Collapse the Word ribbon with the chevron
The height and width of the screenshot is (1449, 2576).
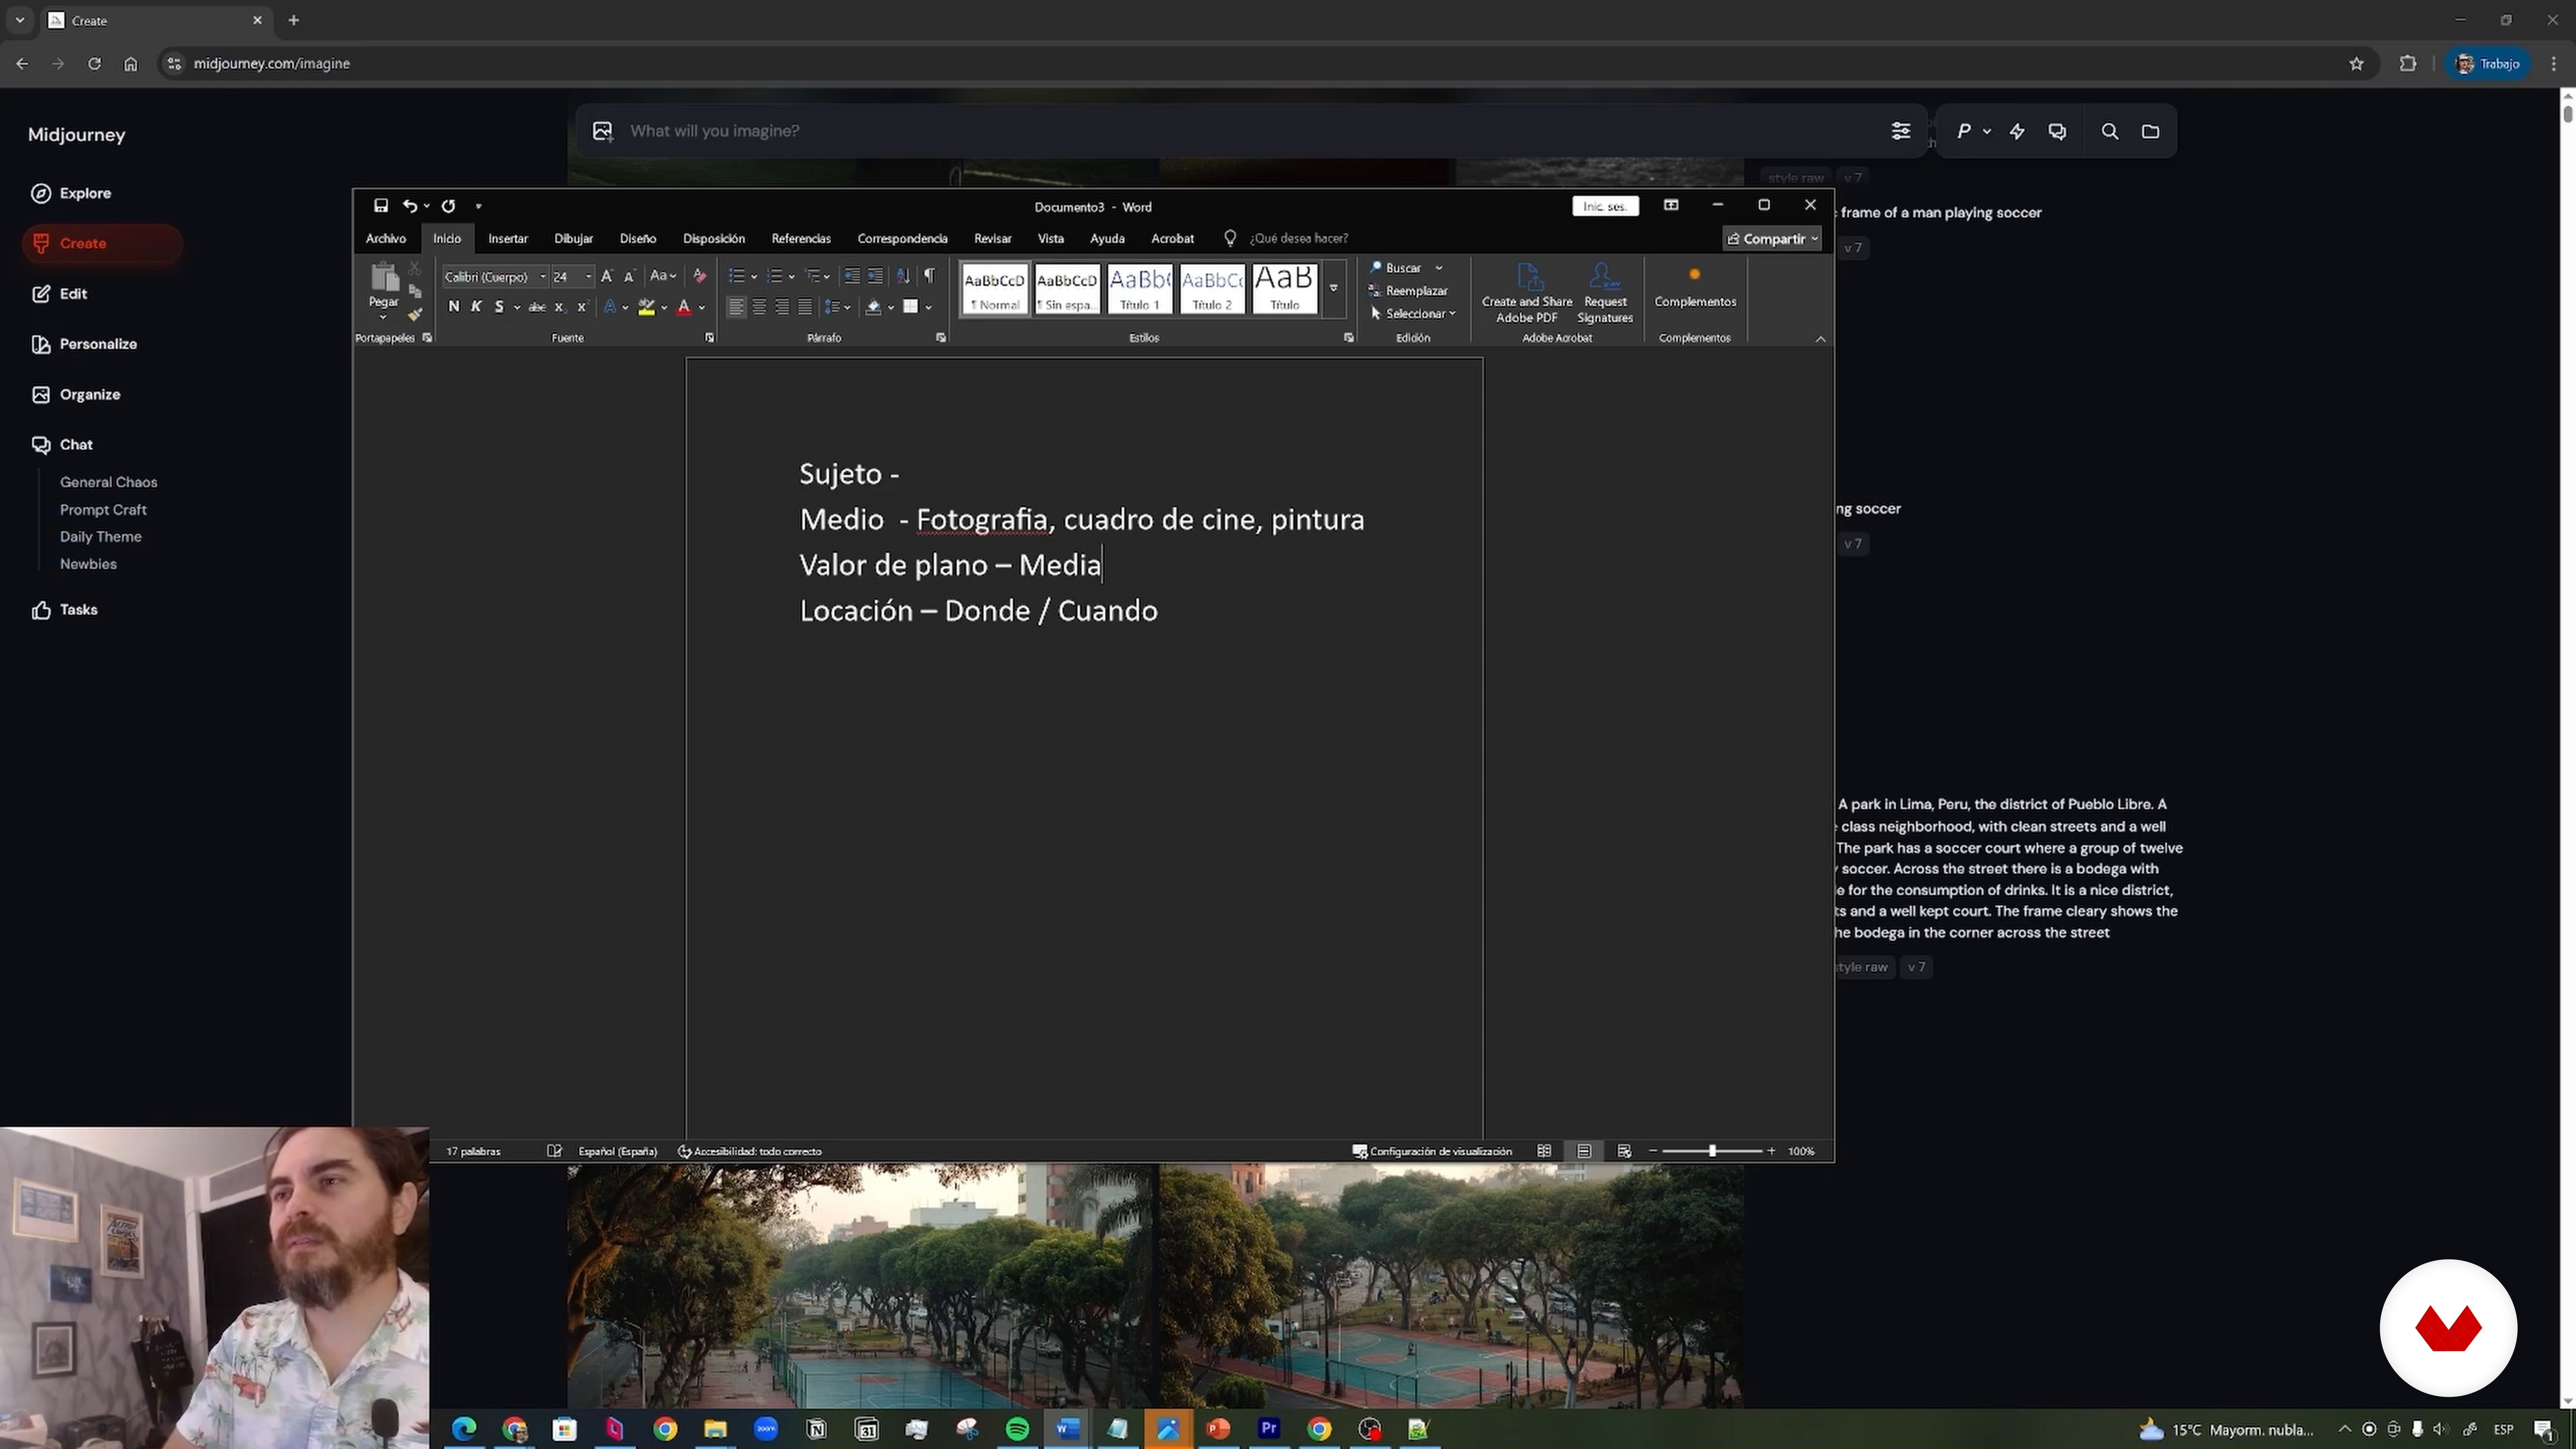tap(1821, 339)
